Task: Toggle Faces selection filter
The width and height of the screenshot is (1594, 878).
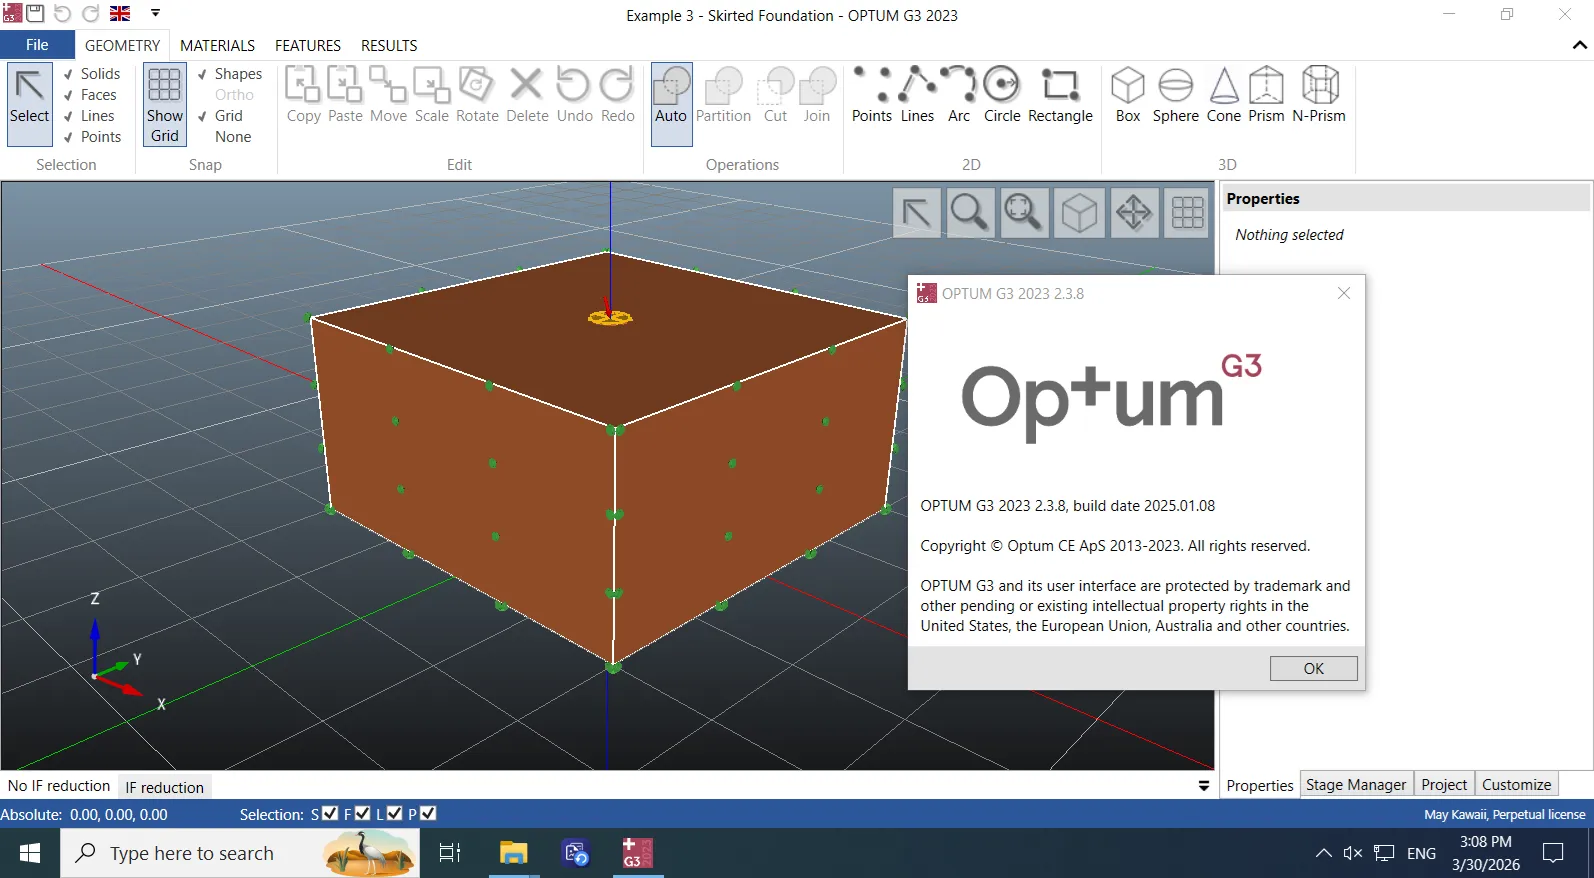Action: [90, 95]
